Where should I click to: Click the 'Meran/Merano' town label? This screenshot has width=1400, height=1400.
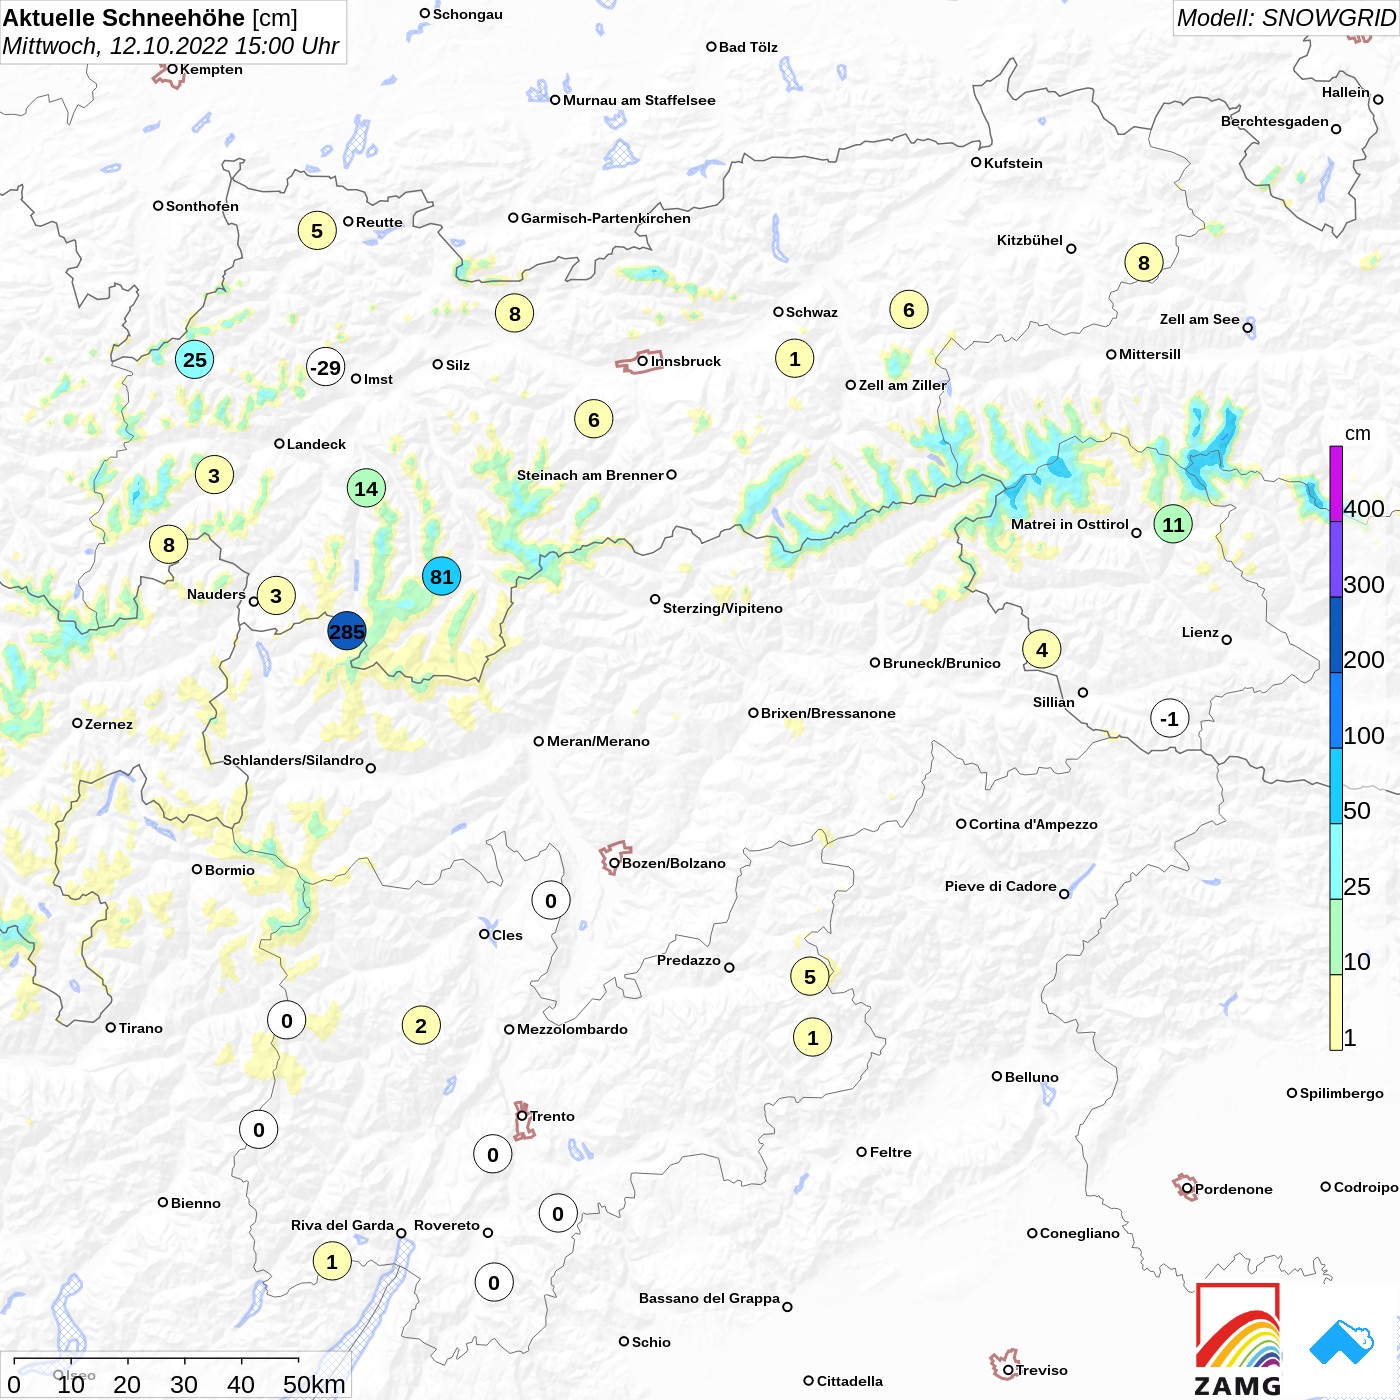[598, 741]
